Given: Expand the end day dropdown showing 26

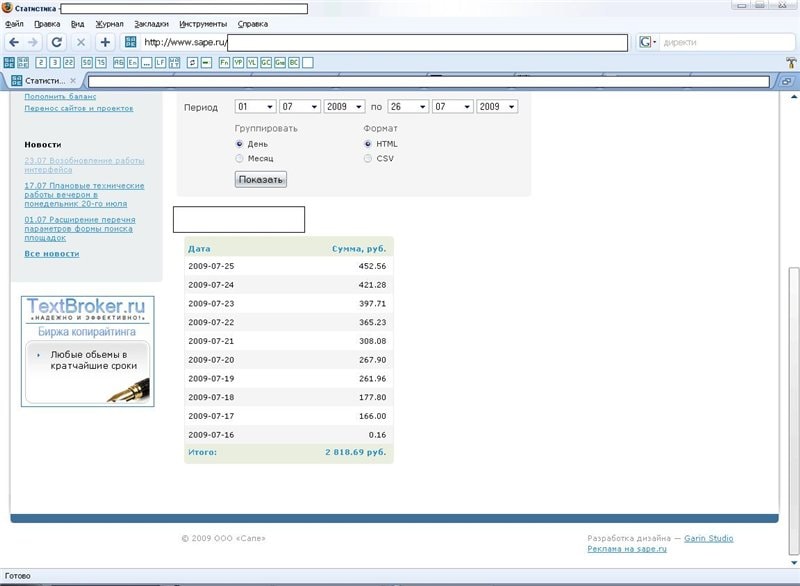Looking at the screenshot, I should click(x=408, y=106).
